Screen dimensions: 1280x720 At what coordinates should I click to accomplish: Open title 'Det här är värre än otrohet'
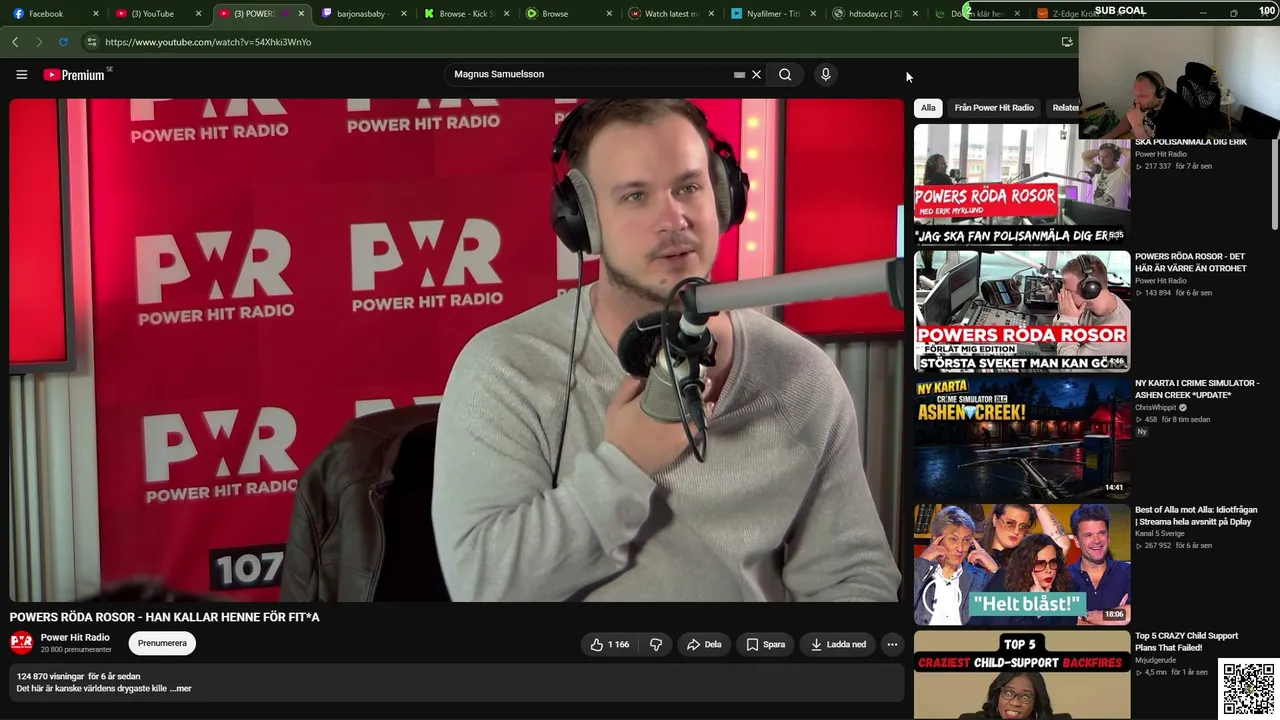coord(1191,263)
